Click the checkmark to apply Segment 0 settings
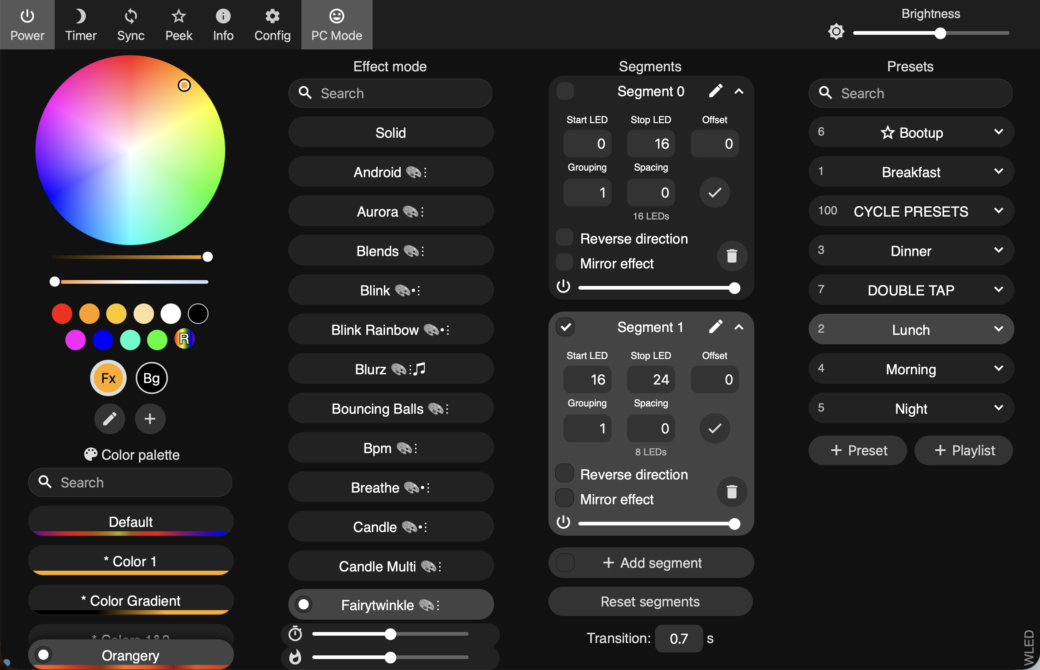 point(714,192)
